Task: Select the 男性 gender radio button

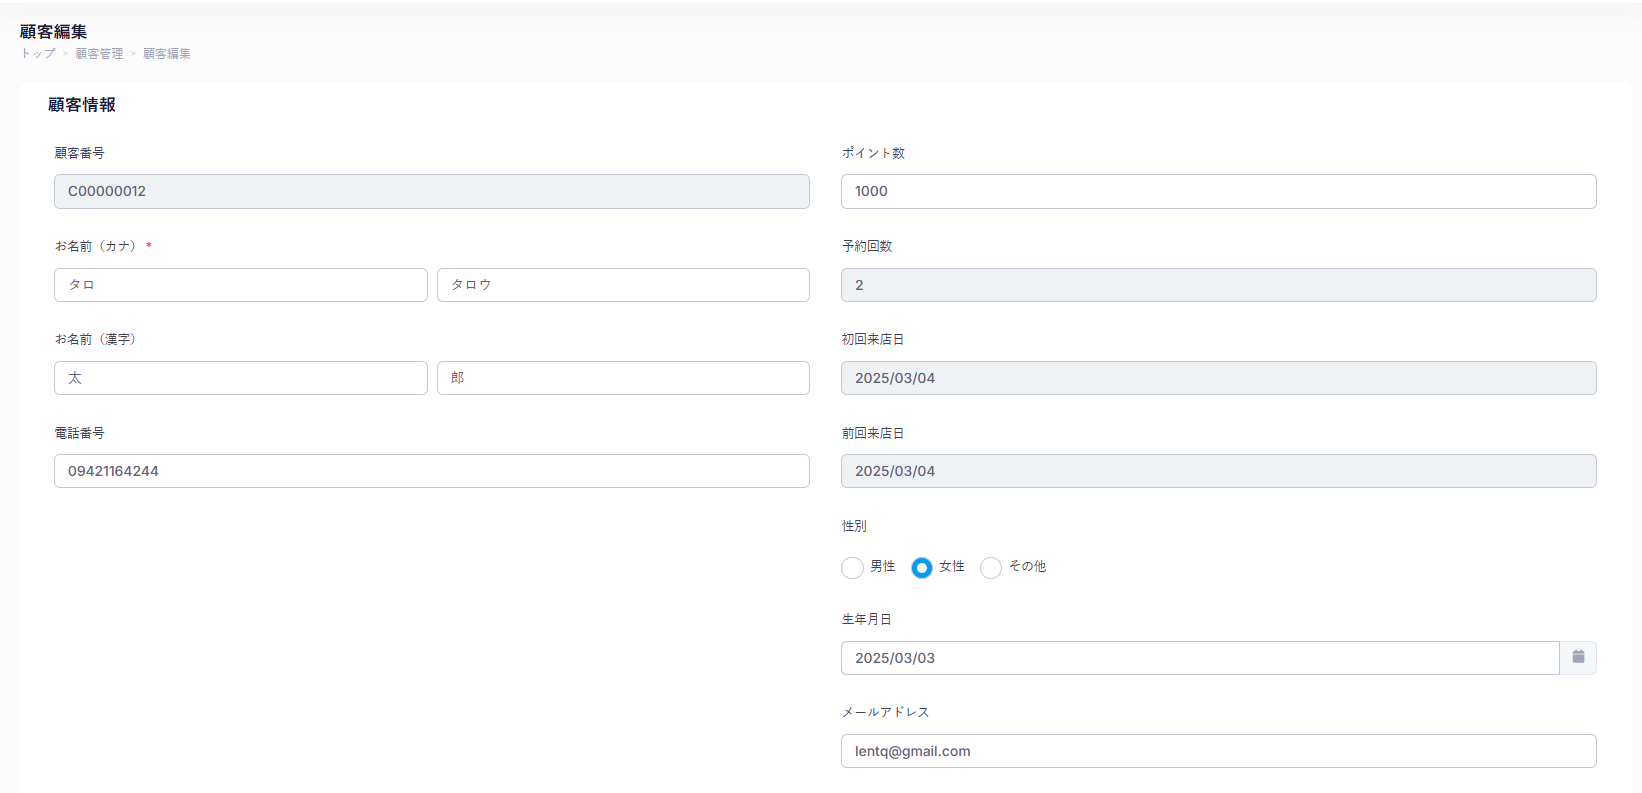Action: pyautogui.click(x=852, y=568)
